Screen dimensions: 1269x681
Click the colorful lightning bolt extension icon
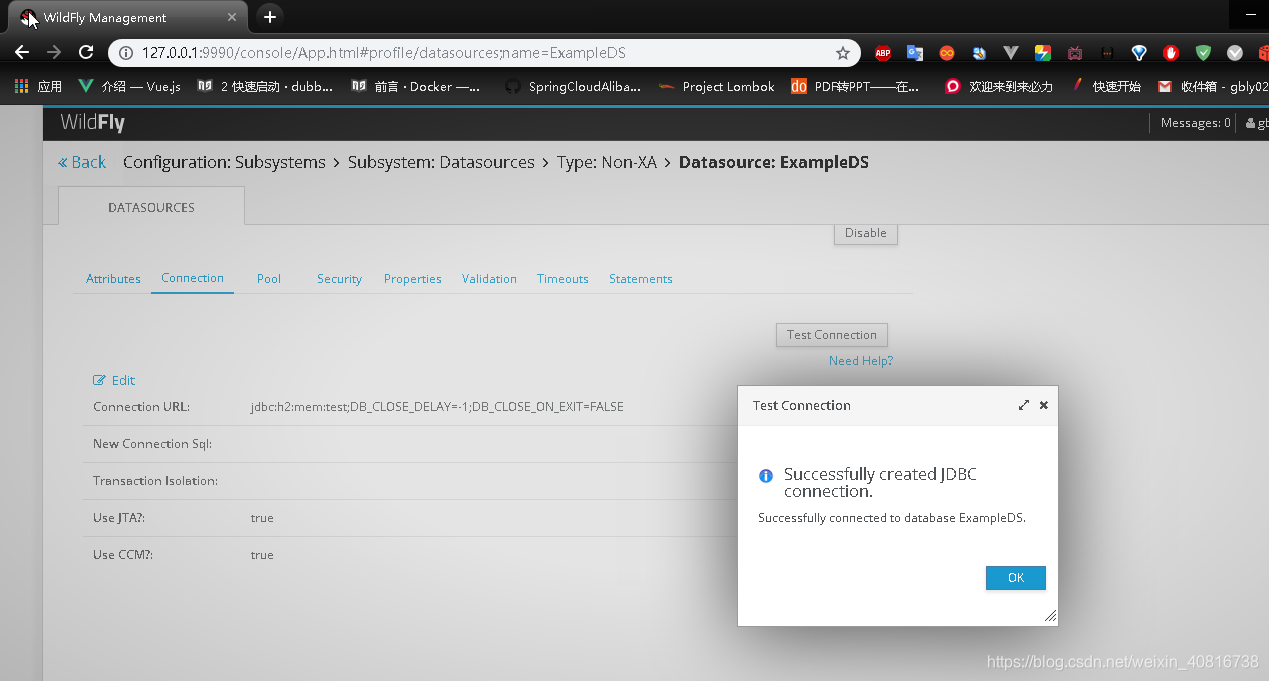click(x=1043, y=53)
